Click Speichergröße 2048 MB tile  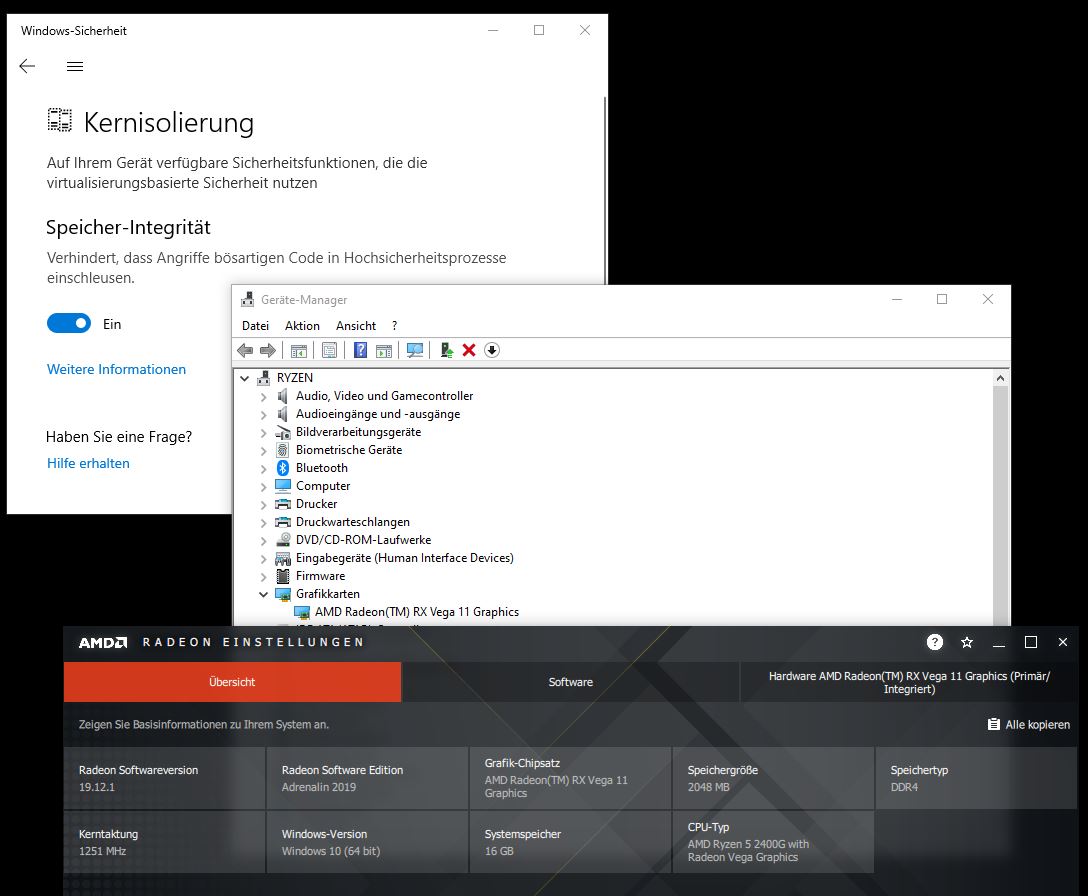[x=773, y=778]
